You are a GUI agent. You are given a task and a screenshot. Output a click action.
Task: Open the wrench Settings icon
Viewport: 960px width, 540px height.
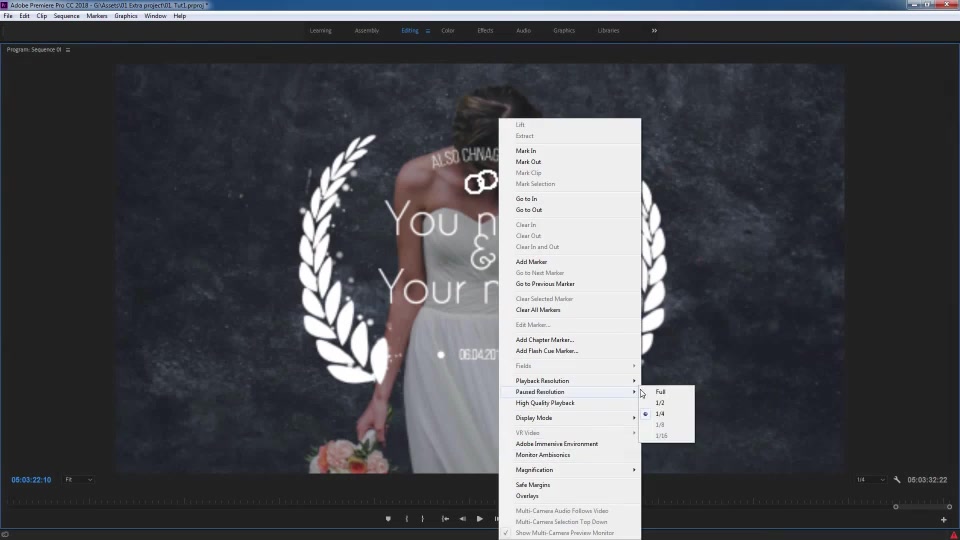click(x=897, y=480)
